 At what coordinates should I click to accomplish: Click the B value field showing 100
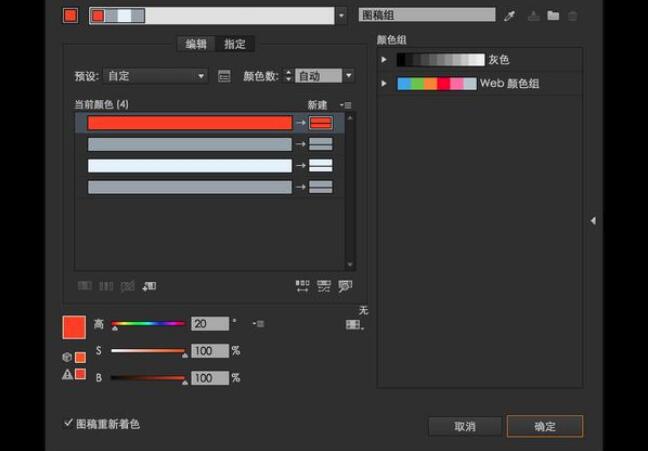[x=210, y=378]
